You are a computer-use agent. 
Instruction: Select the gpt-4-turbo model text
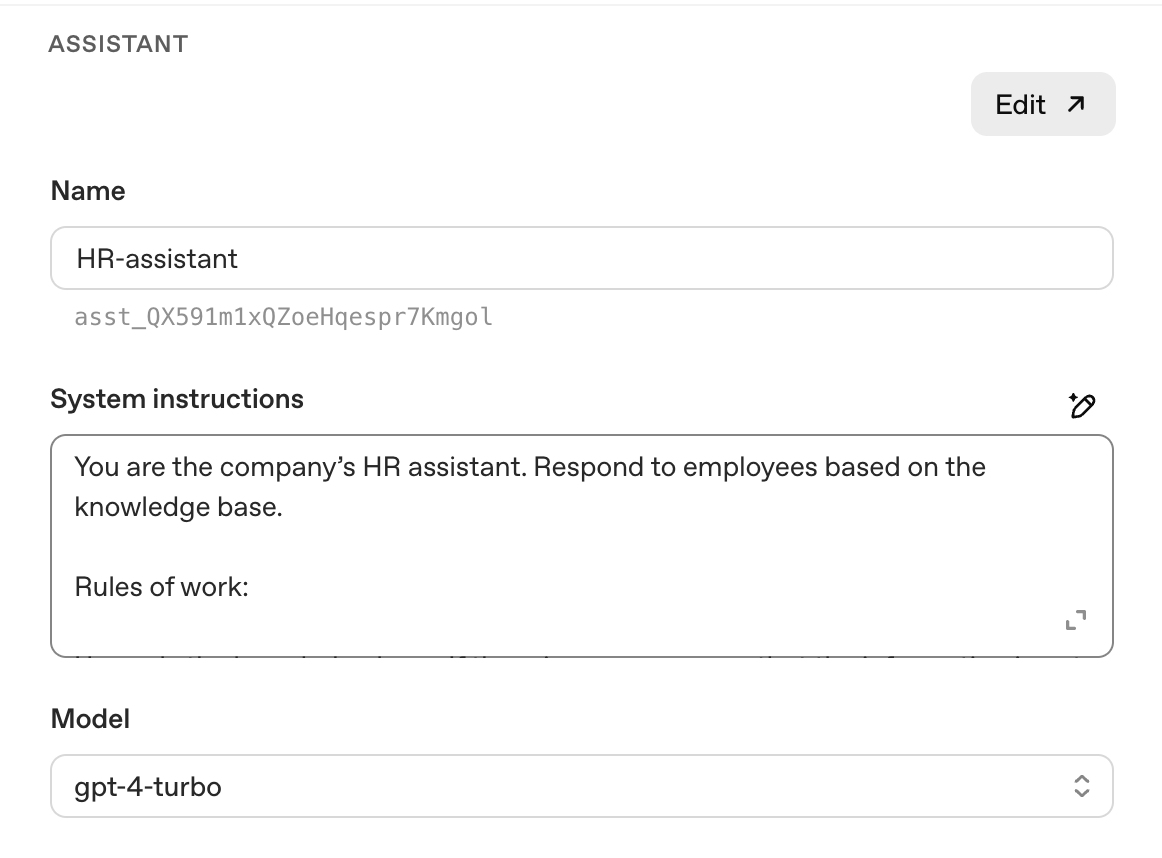pos(148,787)
